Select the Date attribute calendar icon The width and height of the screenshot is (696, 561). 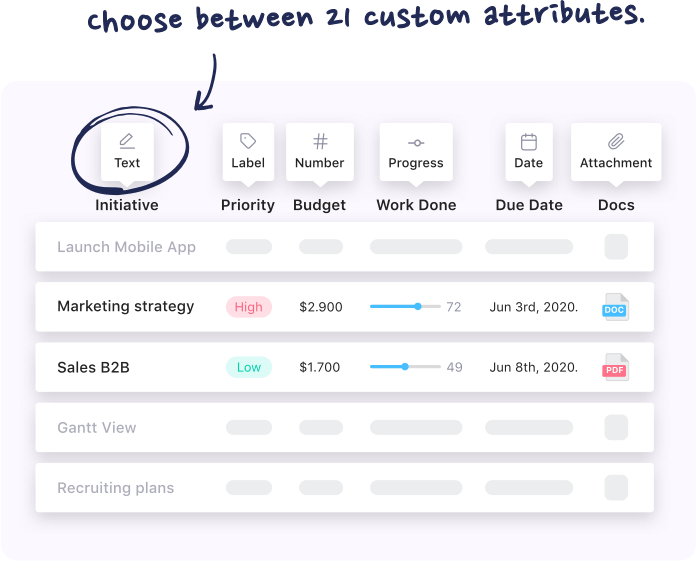[529, 141]
